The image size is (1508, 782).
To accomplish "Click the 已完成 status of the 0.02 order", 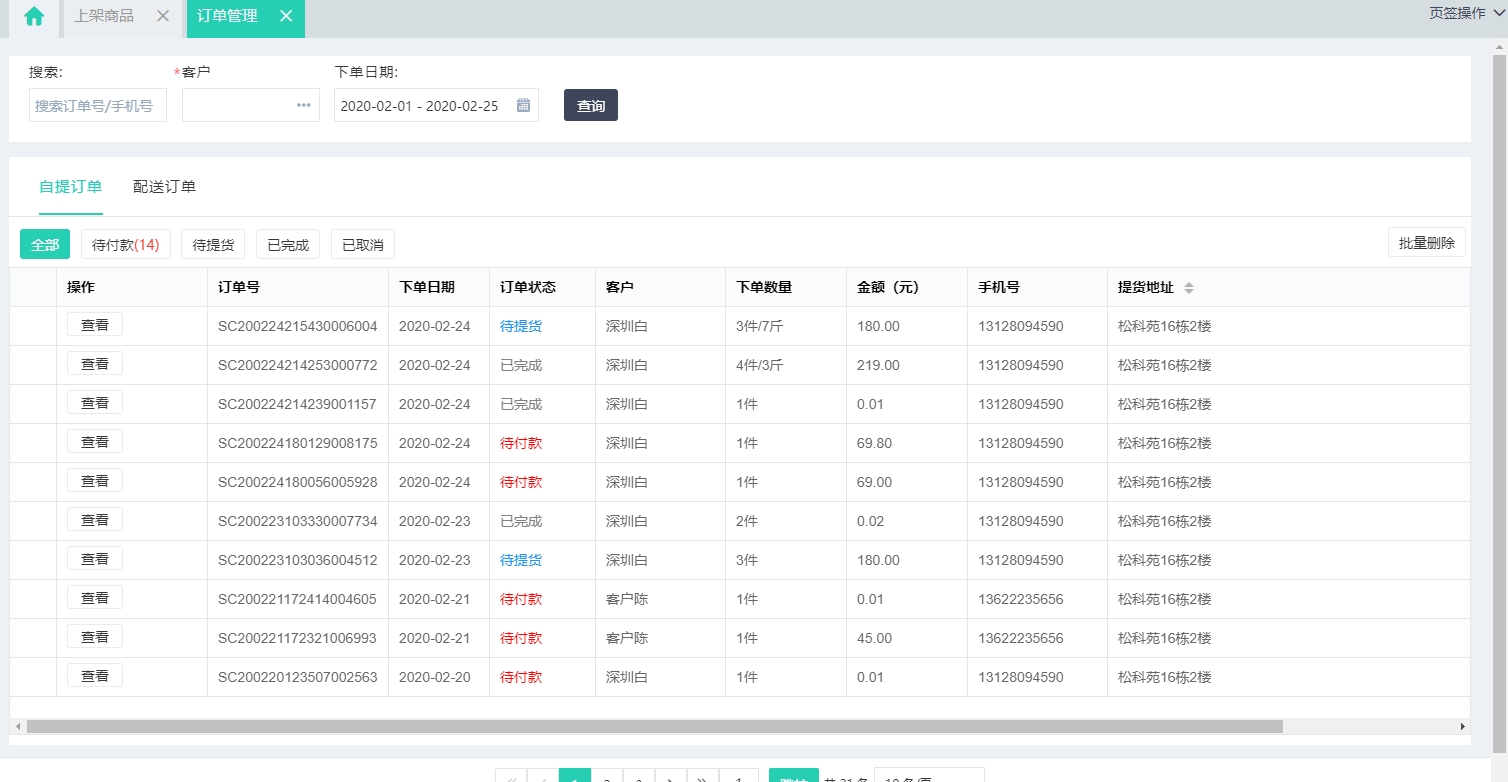I will coord(521,521).
